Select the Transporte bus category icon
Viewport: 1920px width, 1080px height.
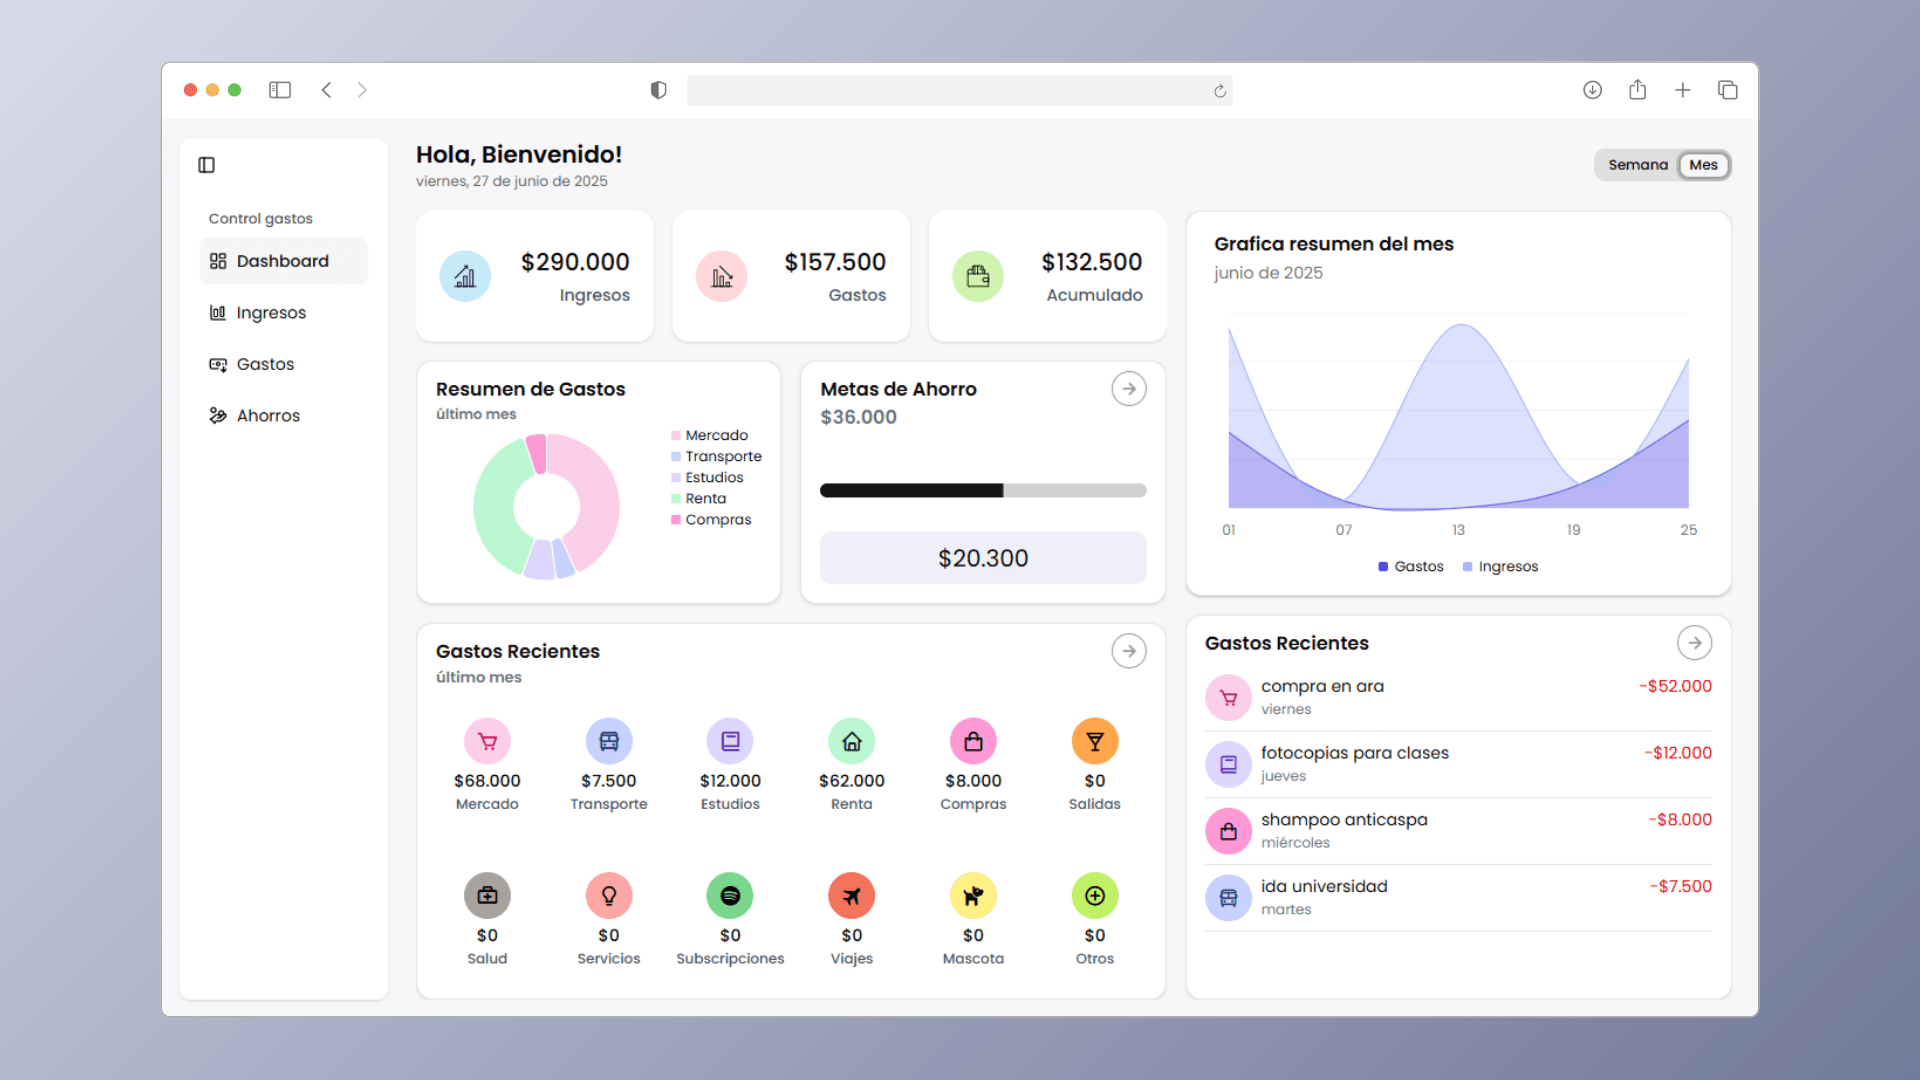(609, 741)
